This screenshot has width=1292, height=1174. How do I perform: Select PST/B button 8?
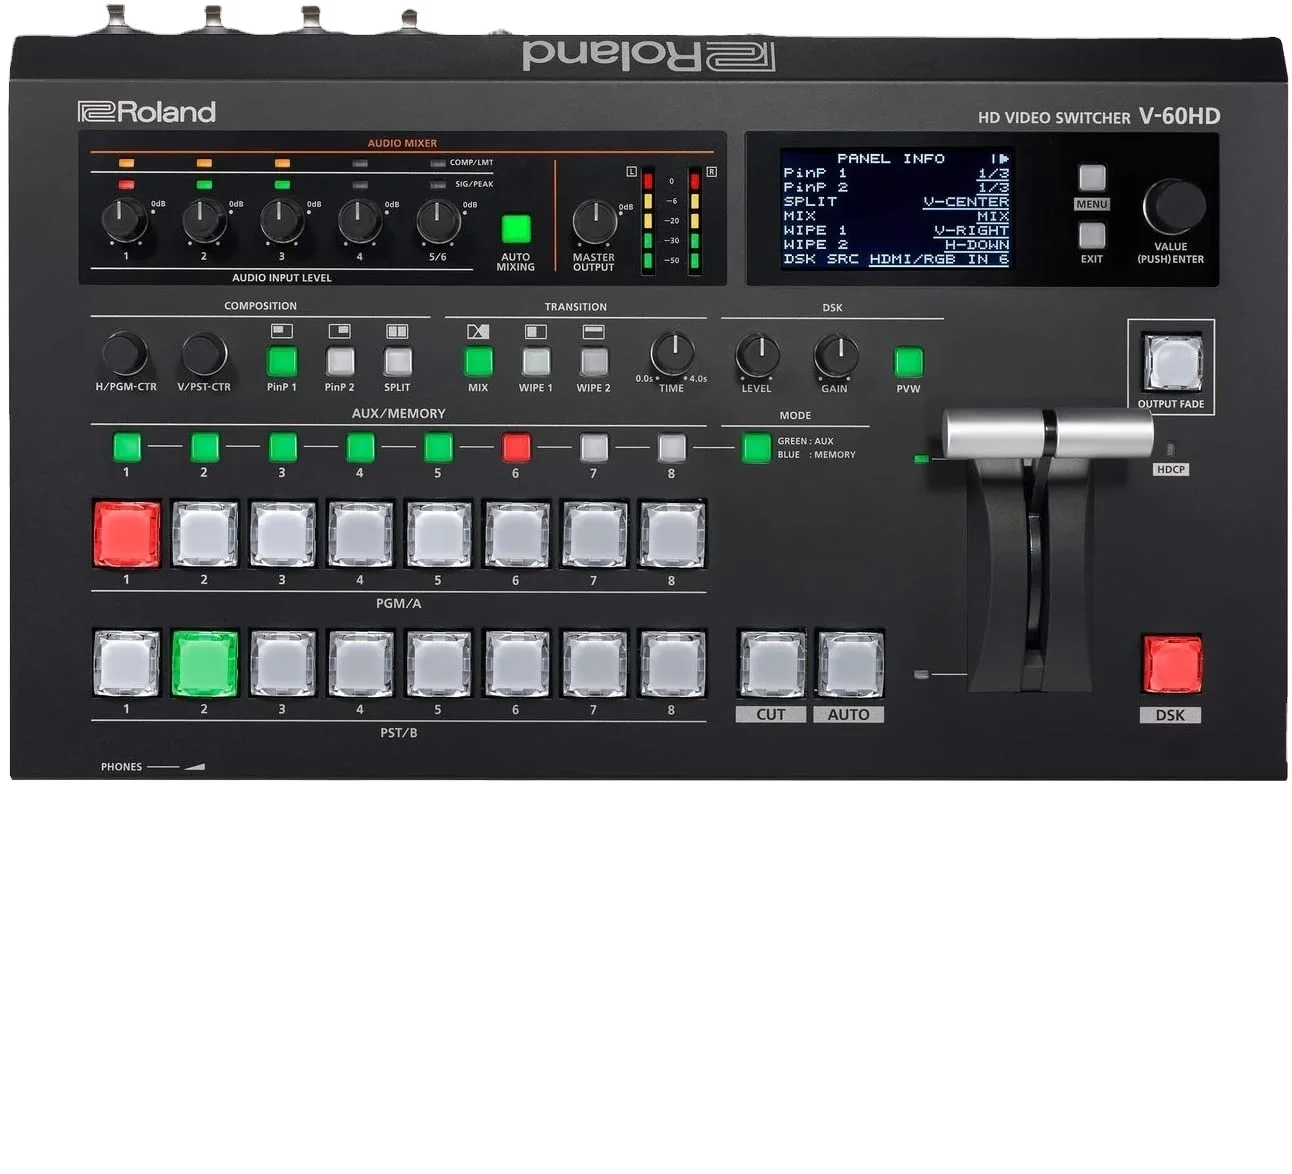coord(672,663)
